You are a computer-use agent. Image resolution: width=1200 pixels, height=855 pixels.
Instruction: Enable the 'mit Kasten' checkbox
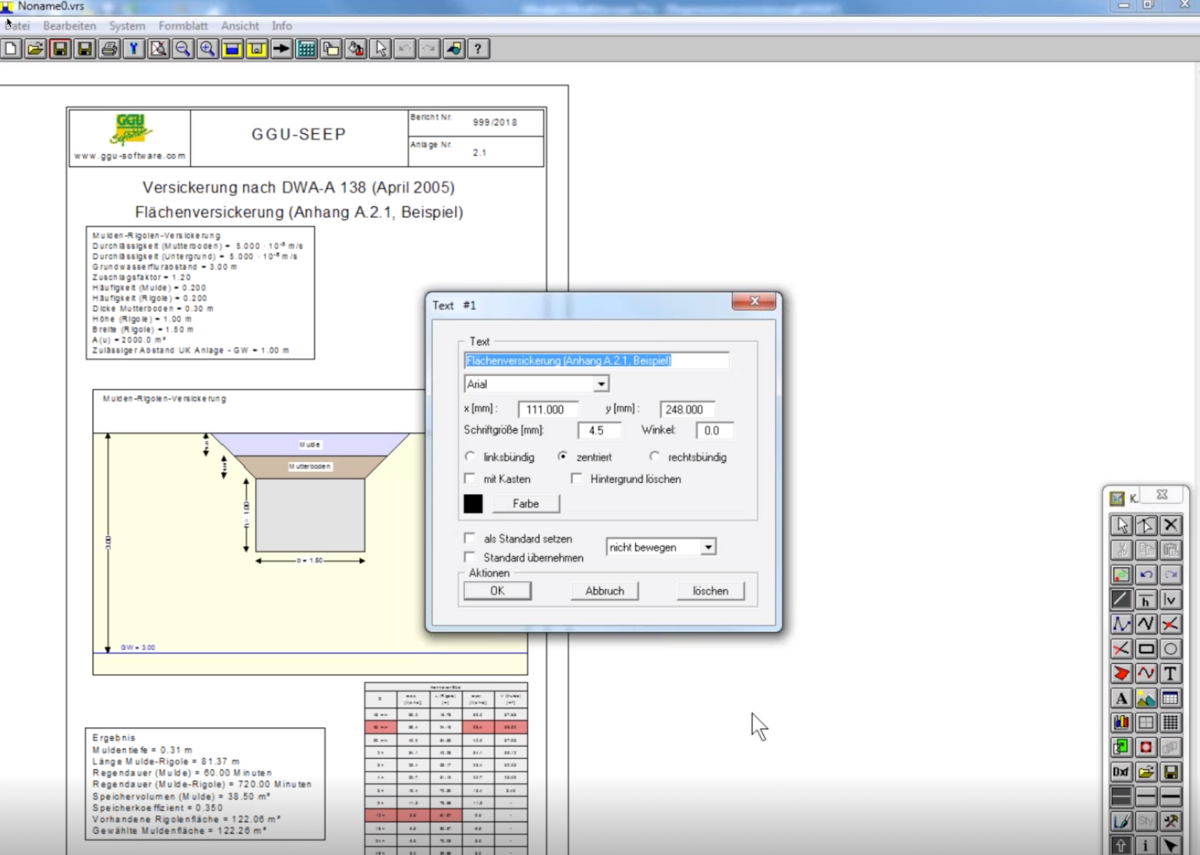(470, 479)
